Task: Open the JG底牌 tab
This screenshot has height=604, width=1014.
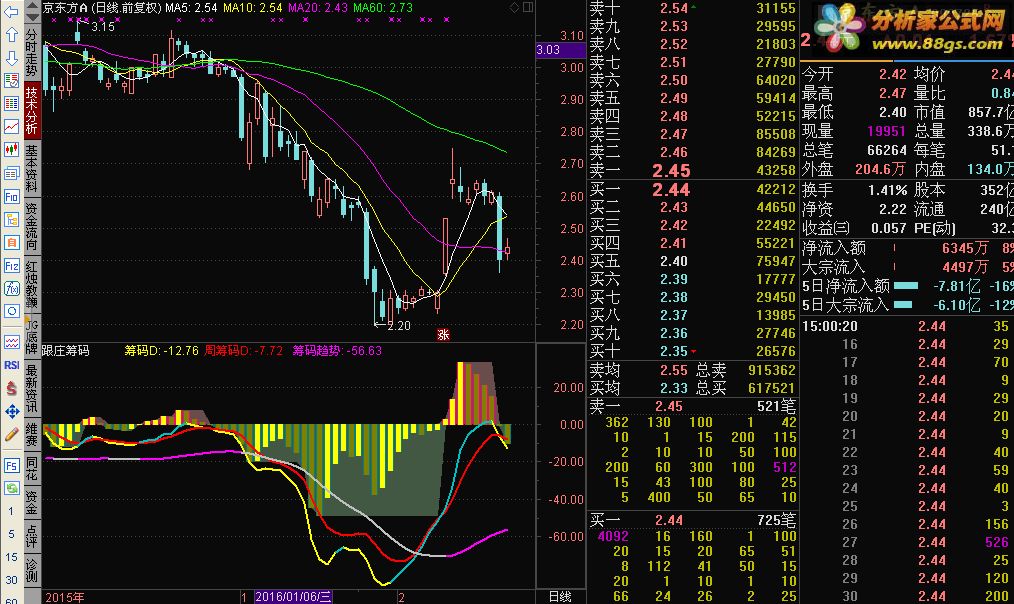Action: tap(32, 336)
